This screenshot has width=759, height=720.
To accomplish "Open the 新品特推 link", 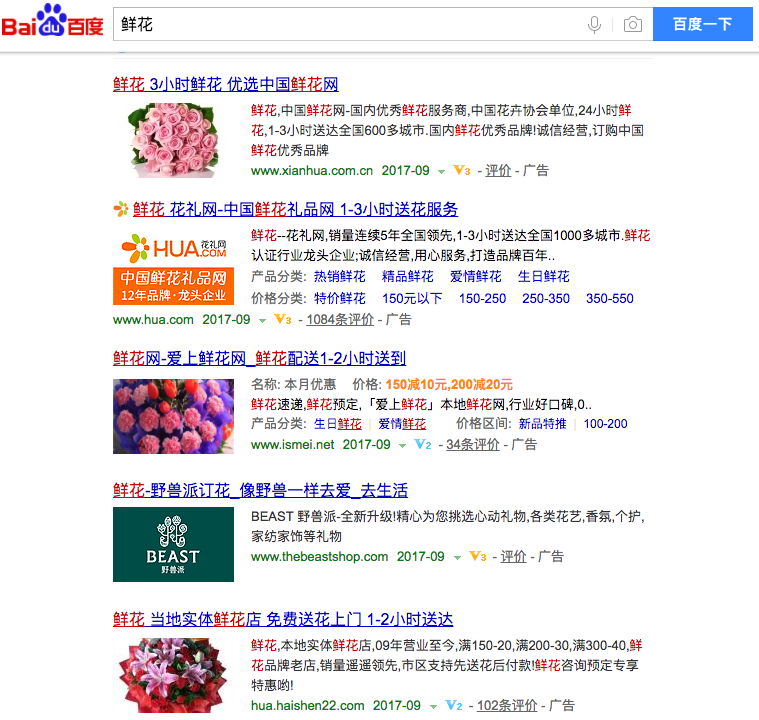I will (x=543, y=424).
